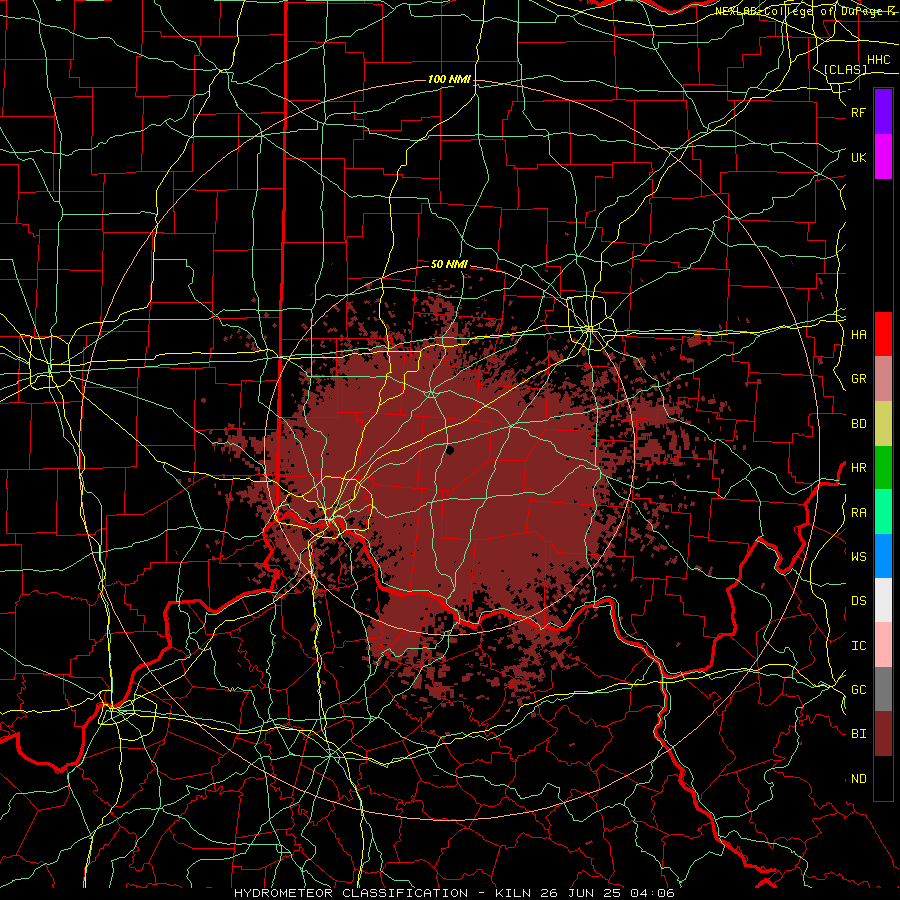Screen dimensions: 900x900
Task: Click the white DS legend swatch
Action: click(883, 600)
